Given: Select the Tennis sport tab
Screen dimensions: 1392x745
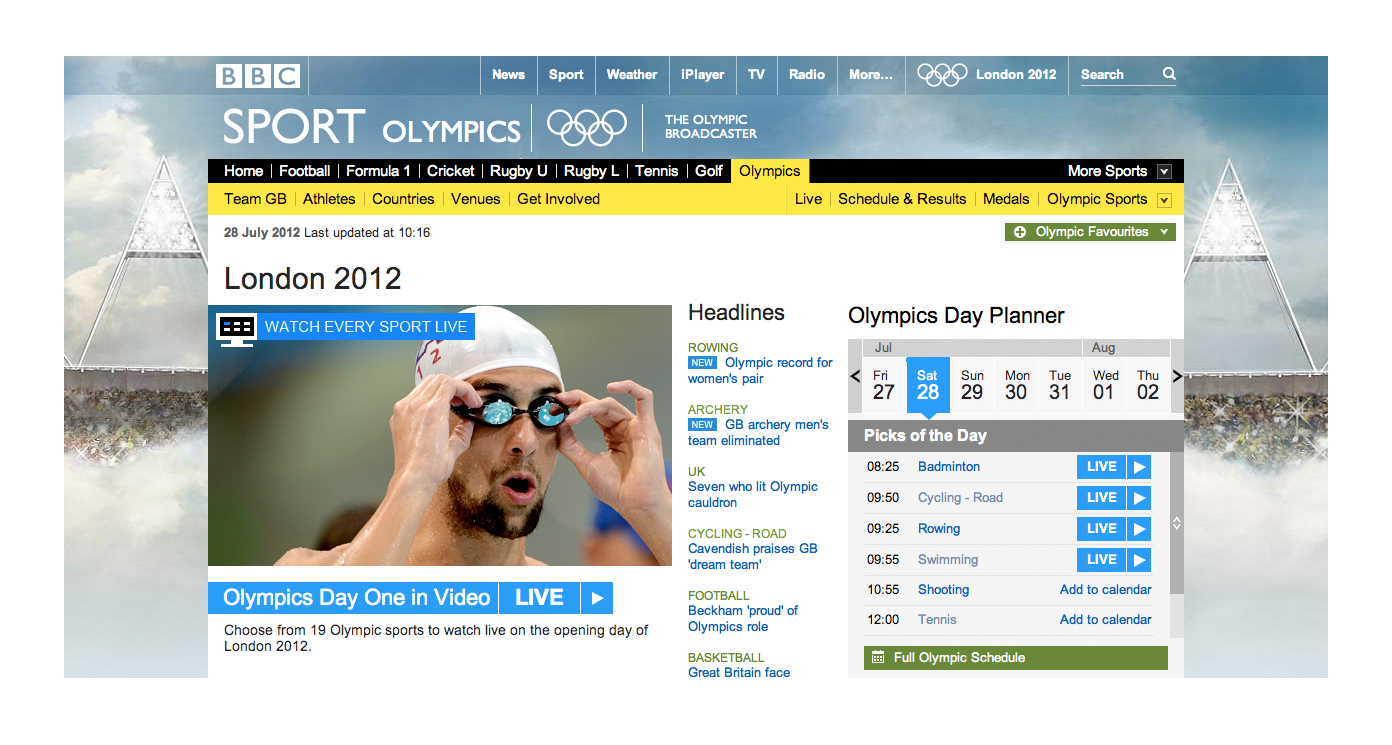Looking at the screenshot, I should tap(657, 171).
